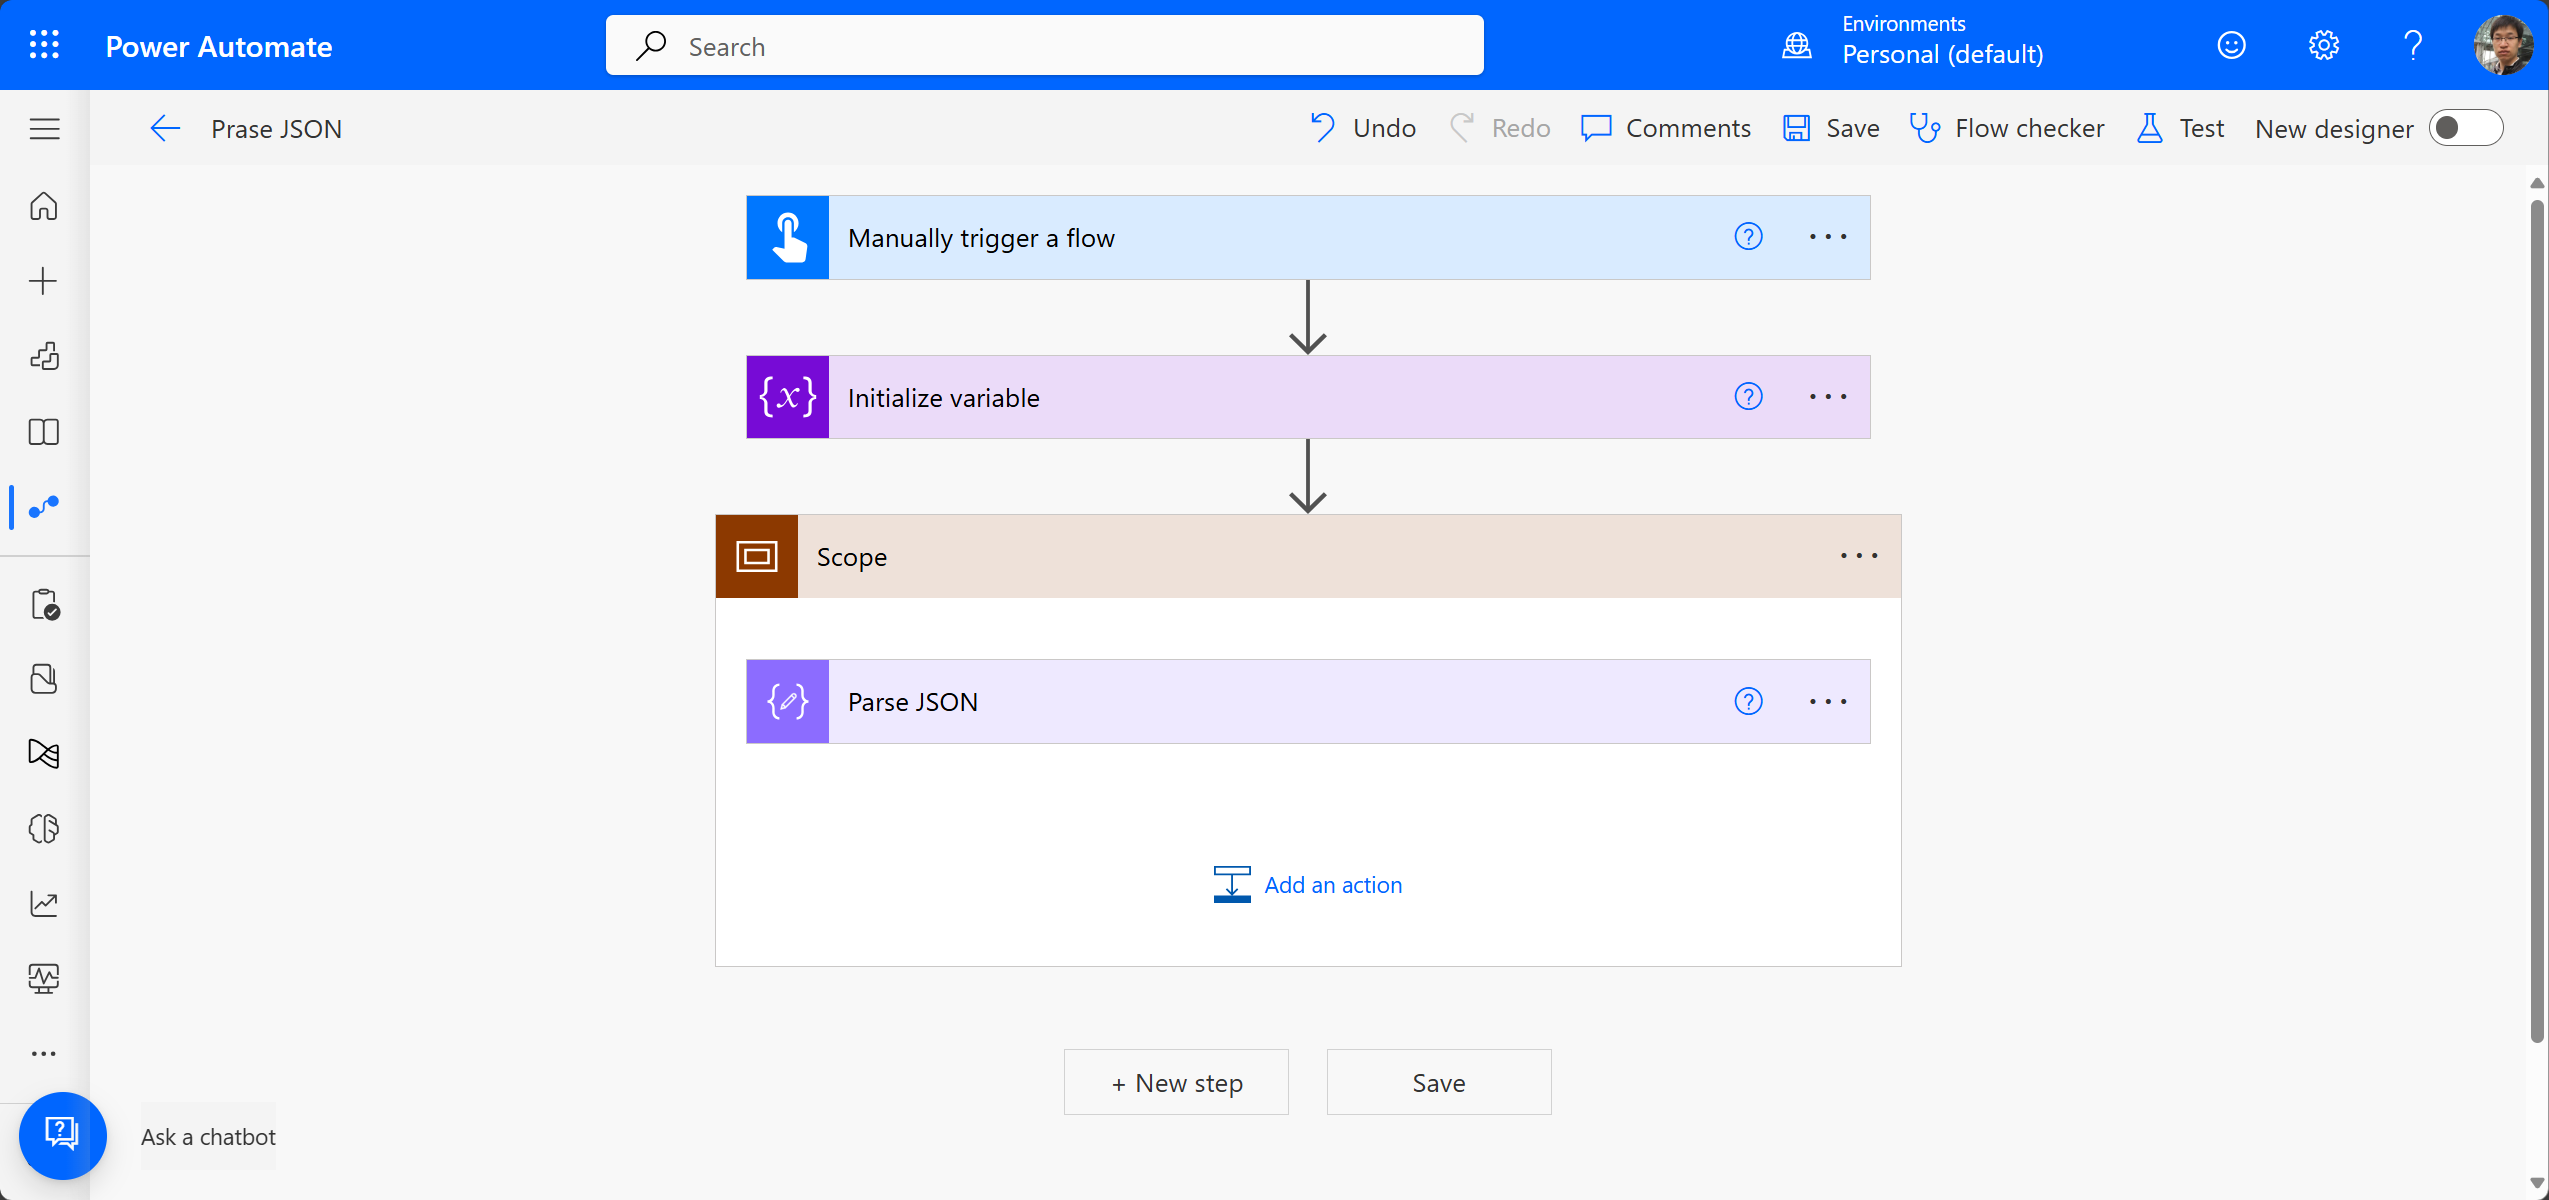This screenshot has width=2549, height=1200.
Task: Click the Process mining chart icon
Action: [x=44, y=903]
